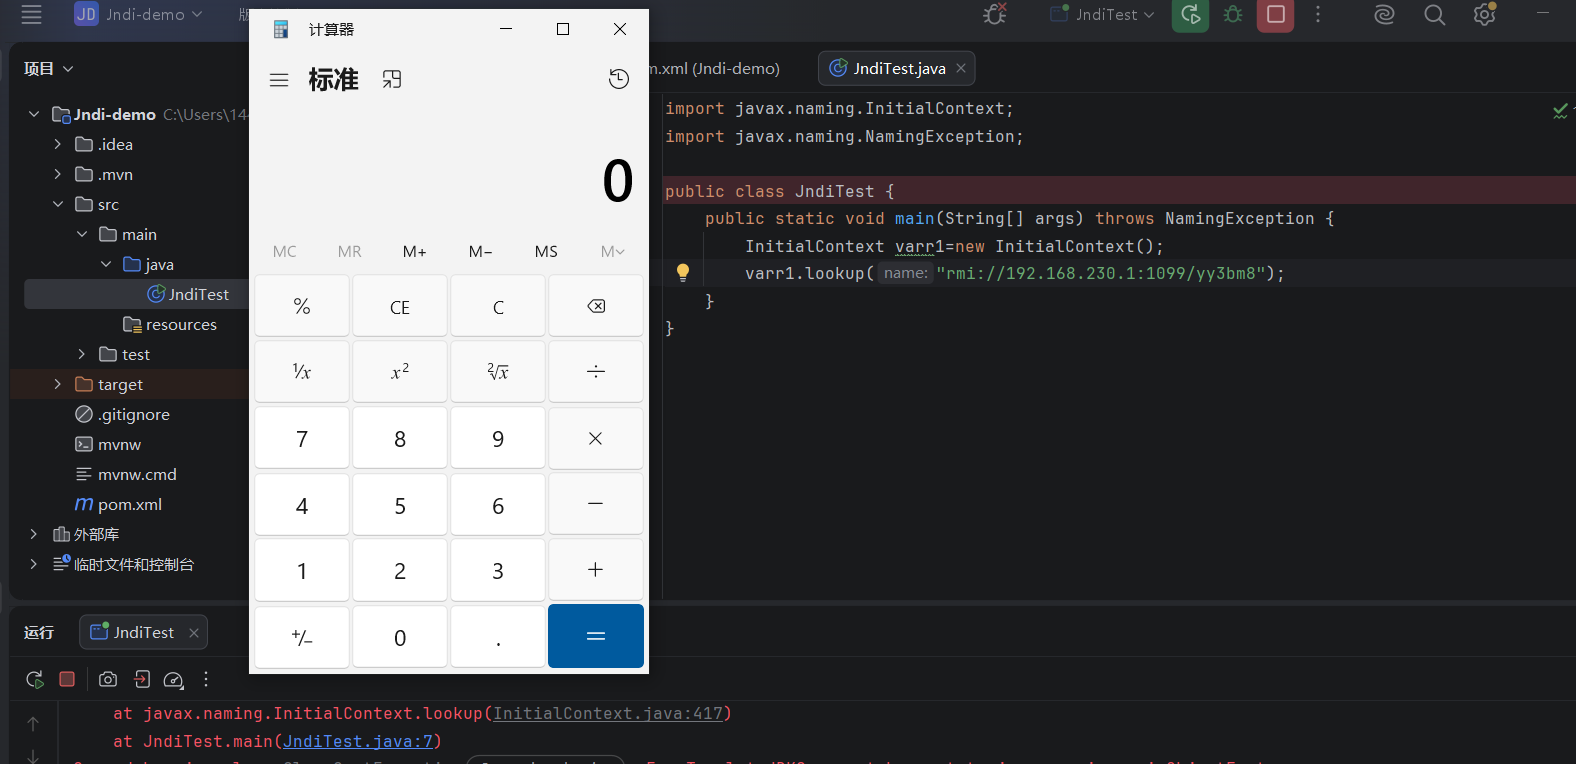The image size is (1576, 764).
Task: Select the JndiTest class in project tree
Action: pos(188,294)
